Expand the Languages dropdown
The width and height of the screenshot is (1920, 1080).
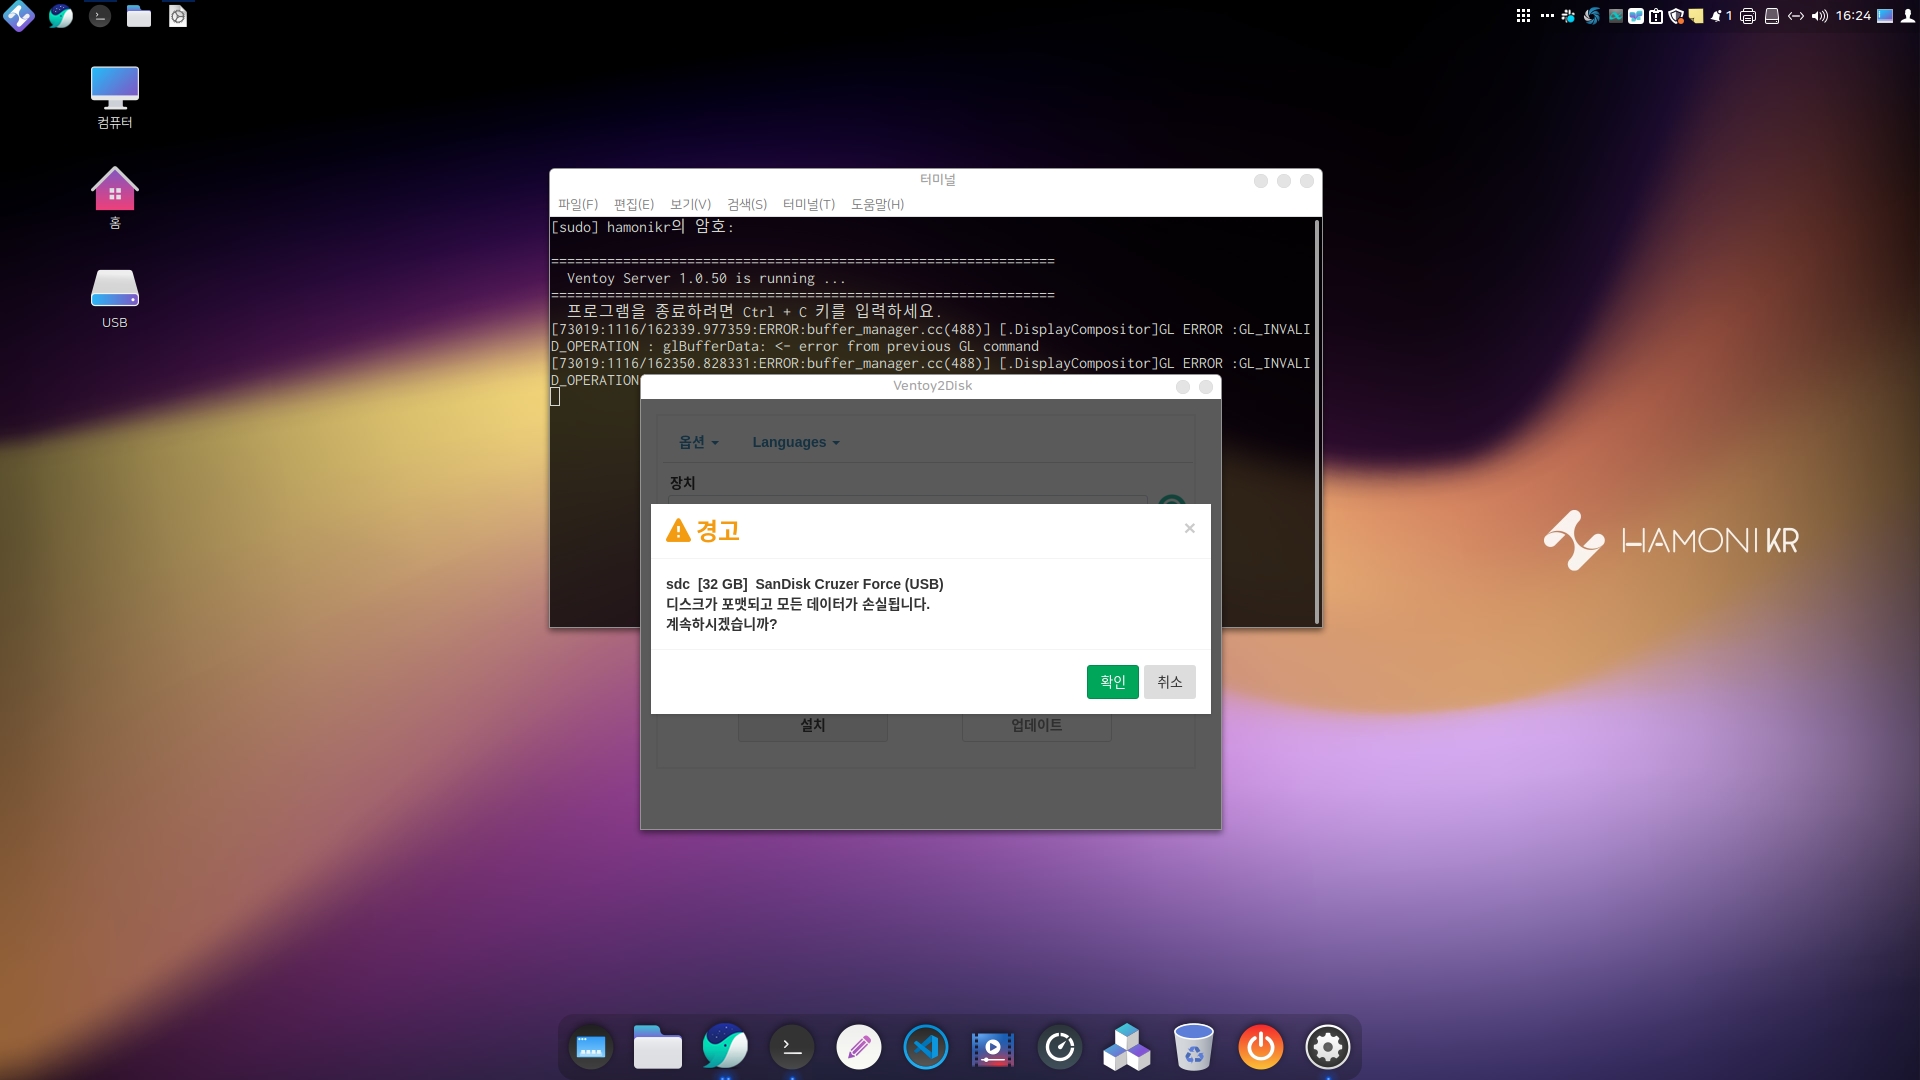click(795, 442)
